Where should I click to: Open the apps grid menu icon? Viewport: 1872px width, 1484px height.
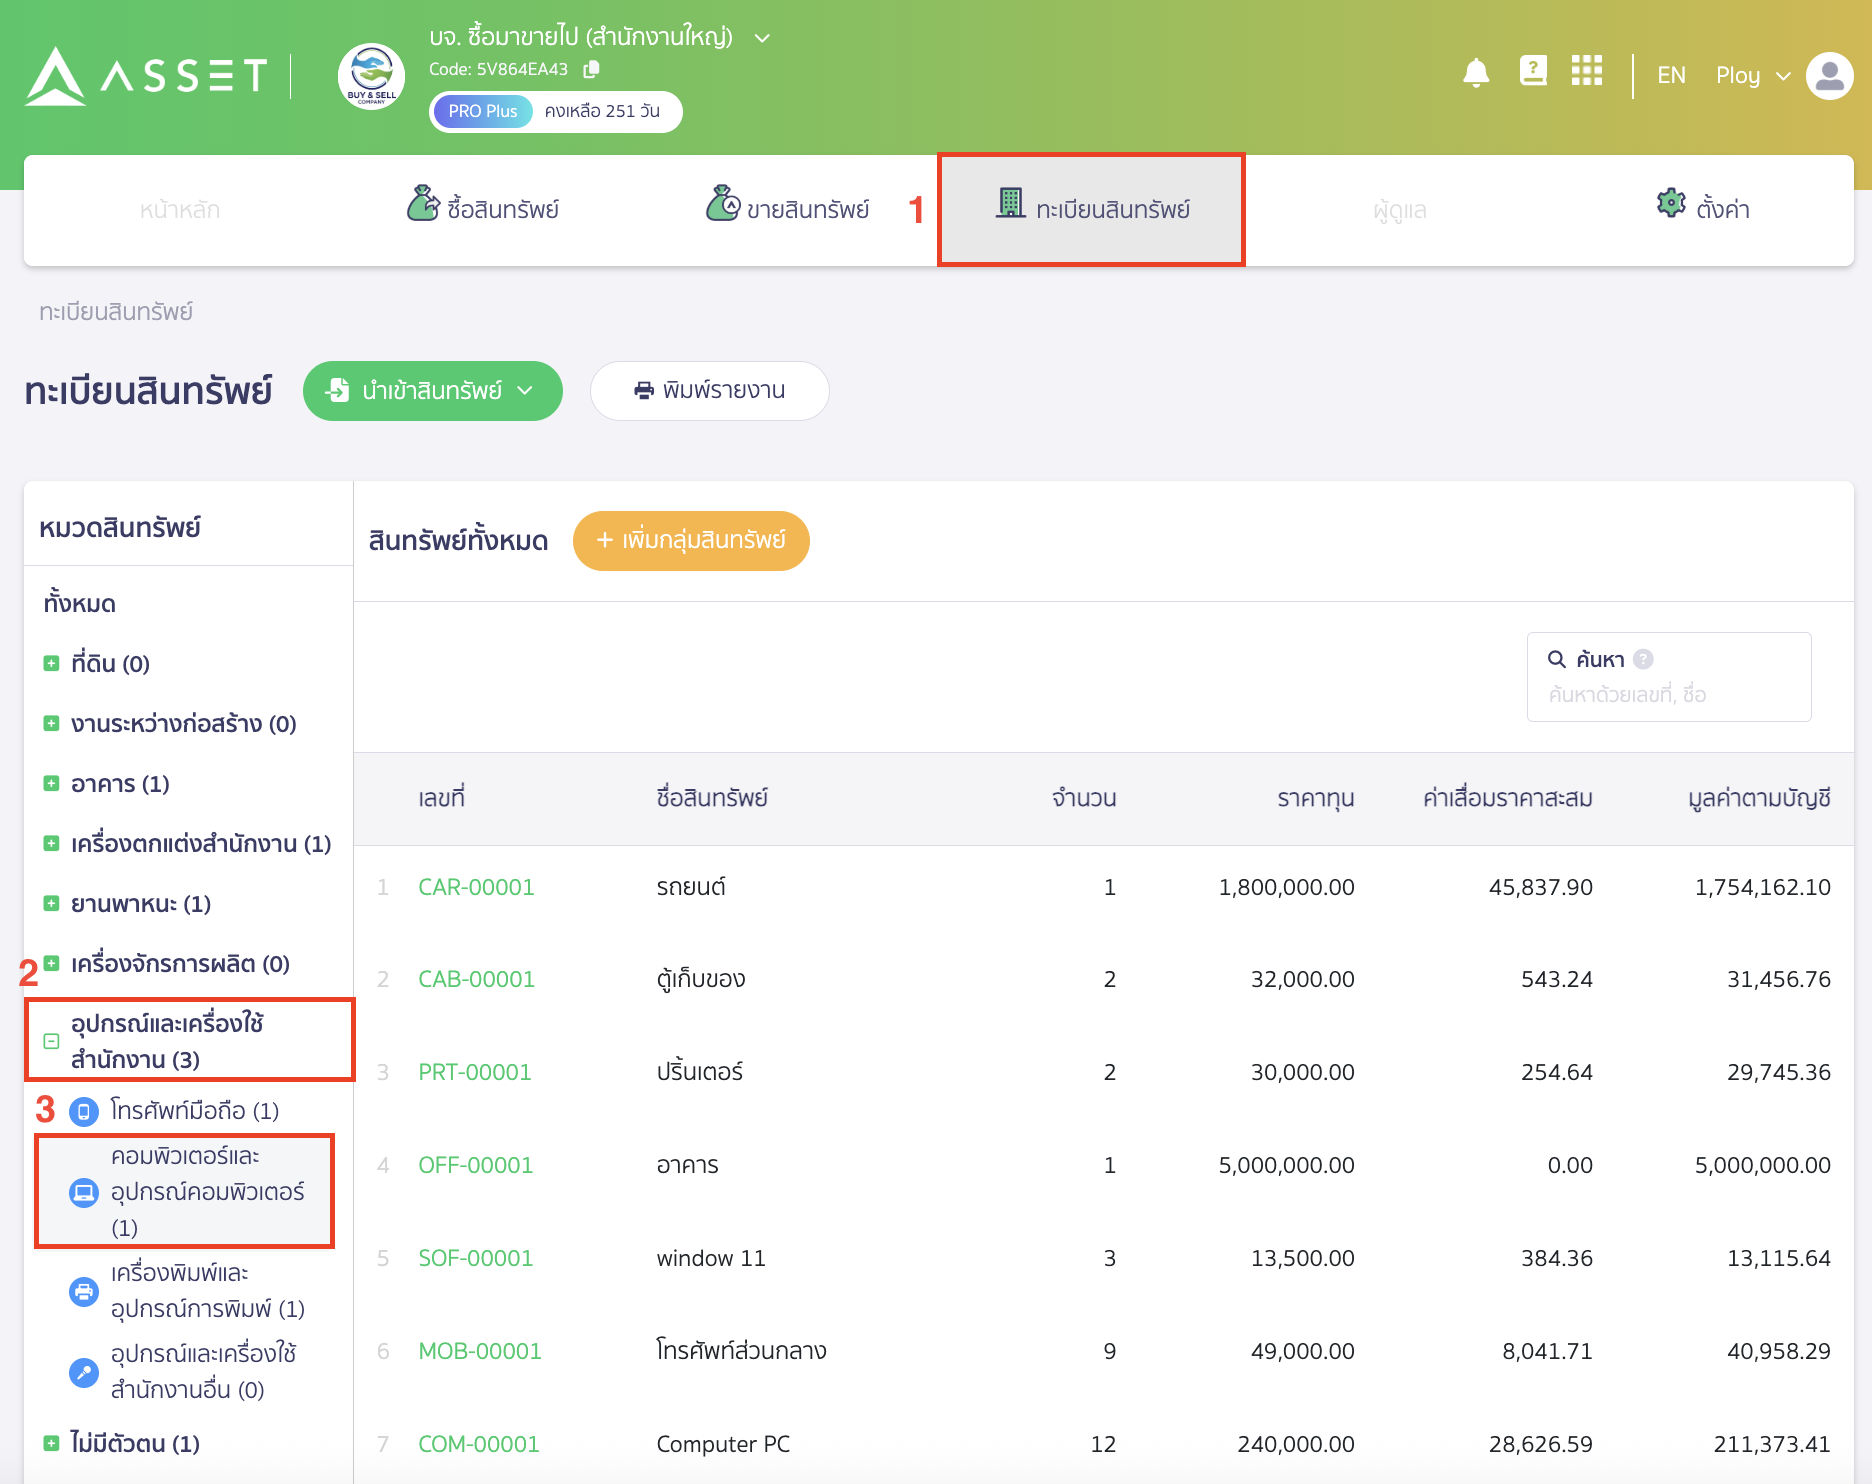coord(1586,71)
